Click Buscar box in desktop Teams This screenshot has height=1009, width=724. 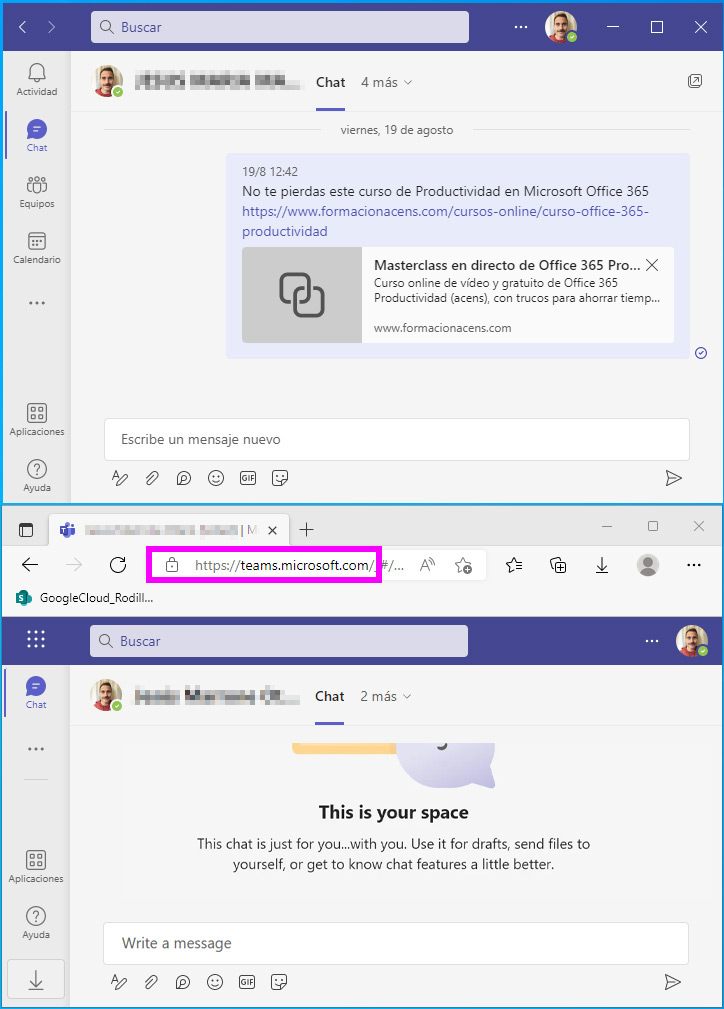click(x=279, y=27)
